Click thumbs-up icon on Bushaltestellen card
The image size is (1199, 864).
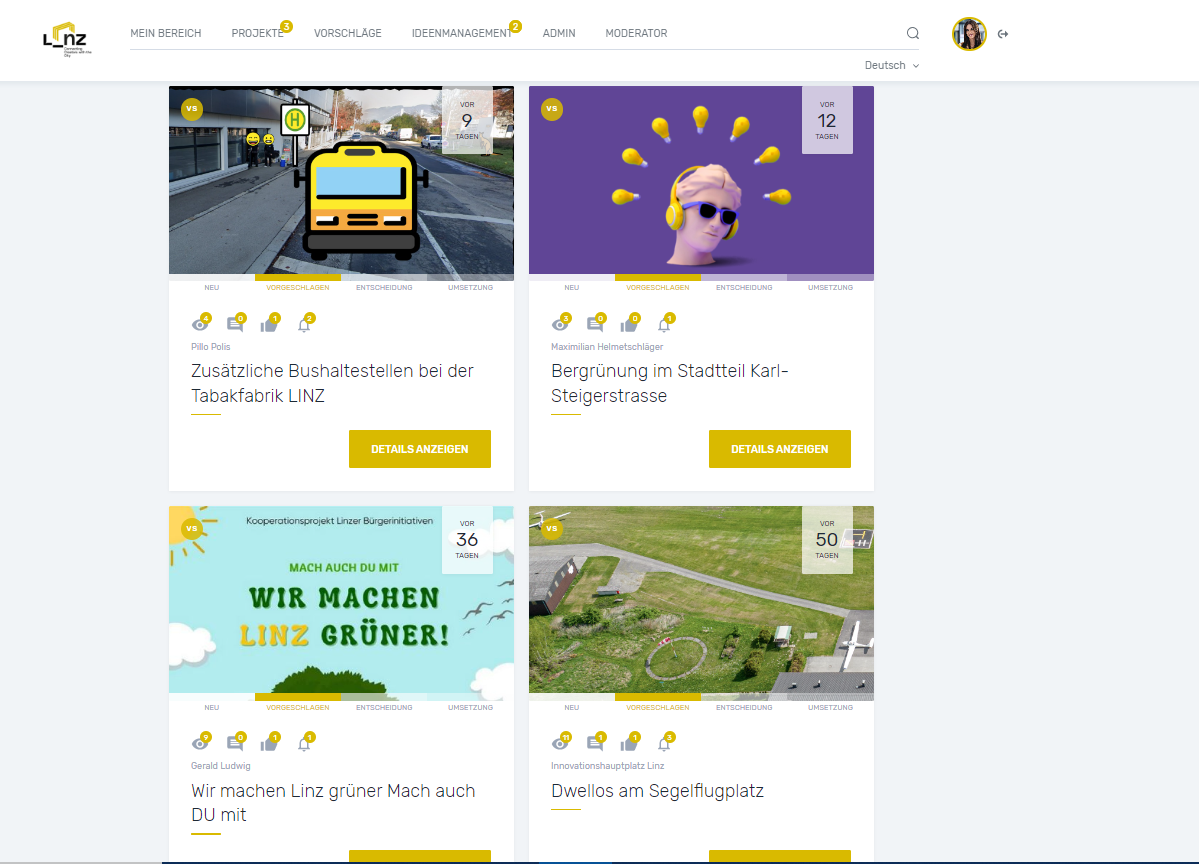[x=268, y=324]
